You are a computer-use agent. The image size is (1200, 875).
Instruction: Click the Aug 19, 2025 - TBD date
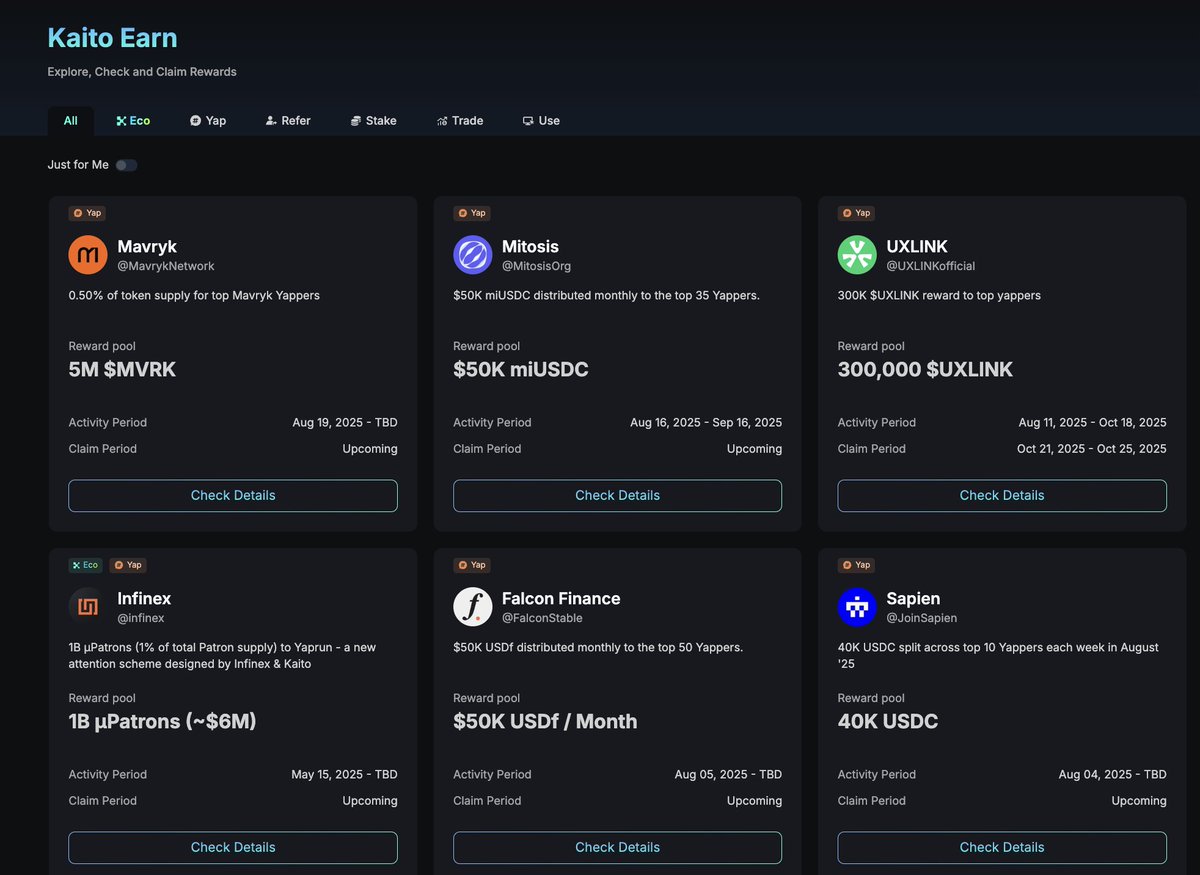click(345, 423)
